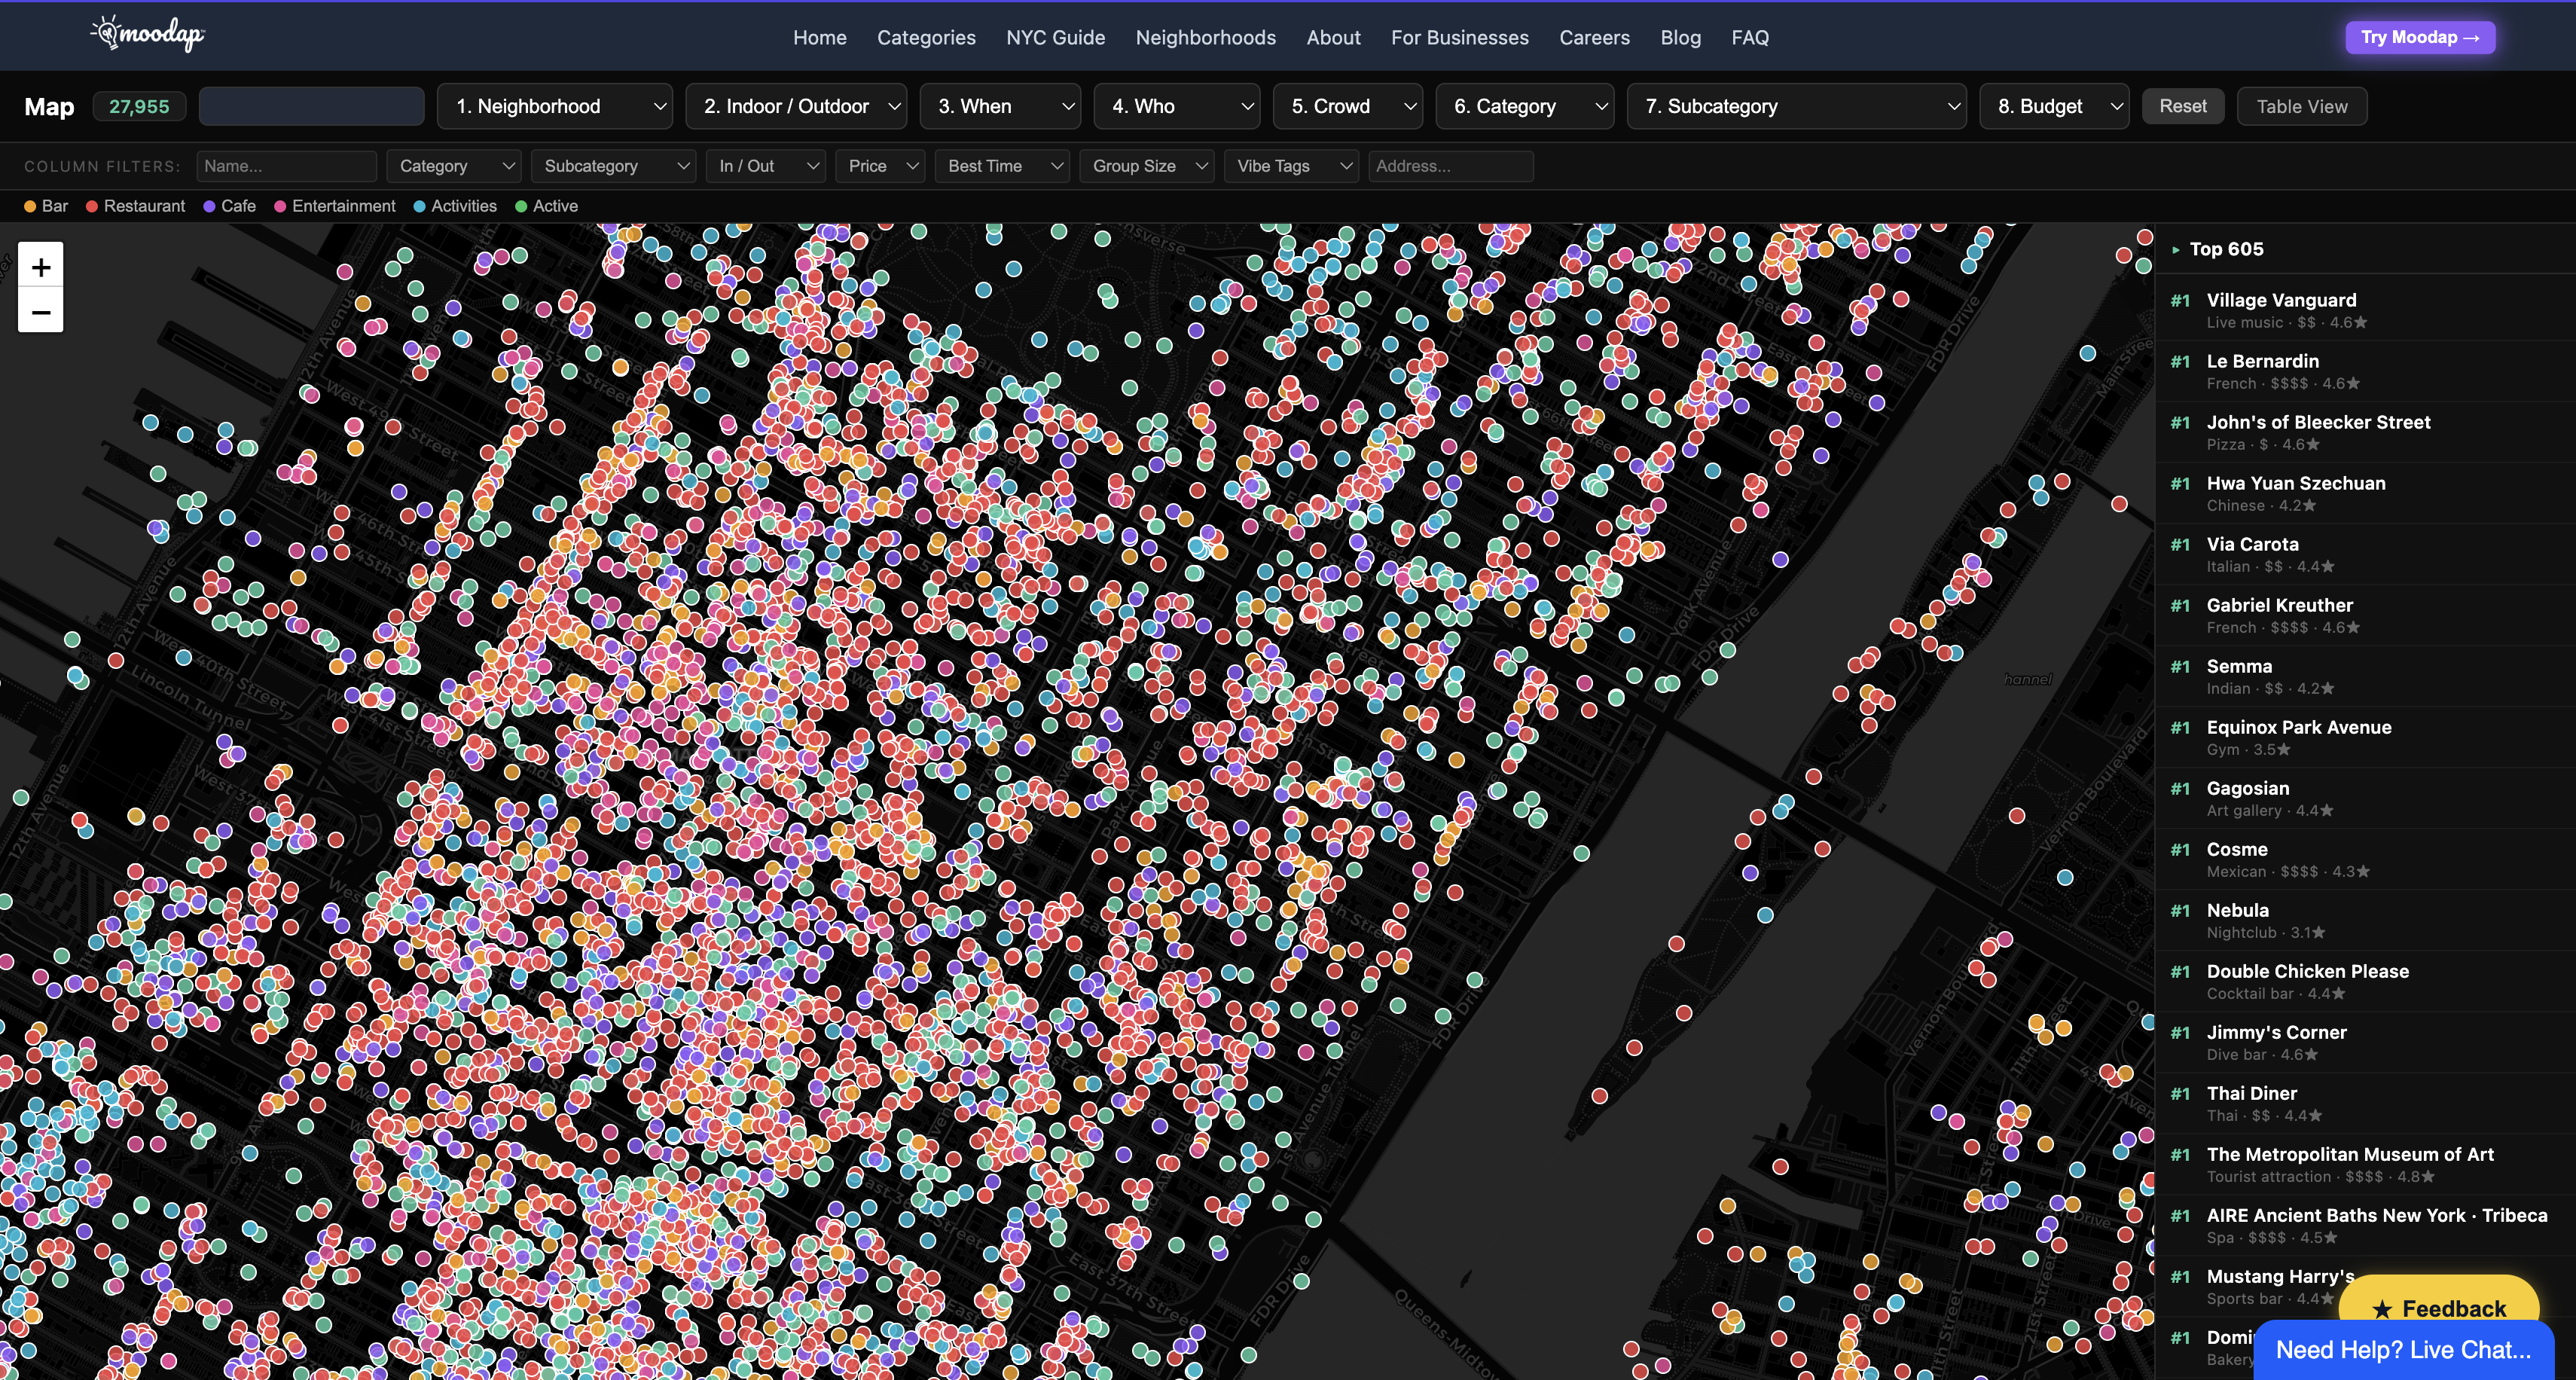The image size is (2576, 1380).
Task: Open the Vibe Tags column filter
Action: [x=1290, y=166]
